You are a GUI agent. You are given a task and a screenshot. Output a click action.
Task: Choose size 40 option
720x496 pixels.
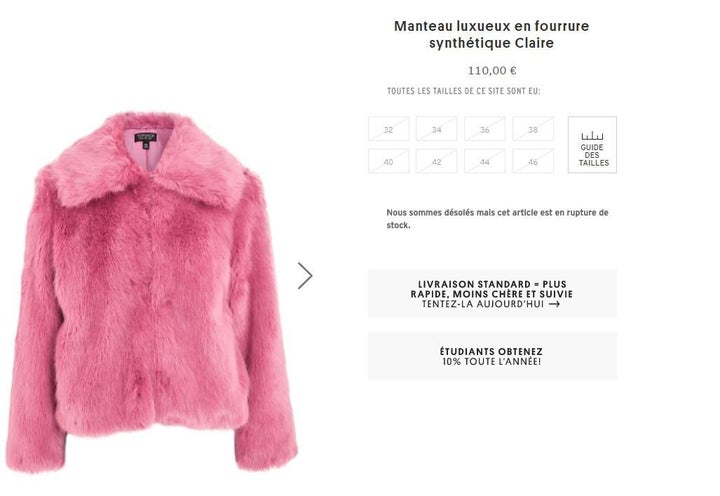tap(388, 161)
